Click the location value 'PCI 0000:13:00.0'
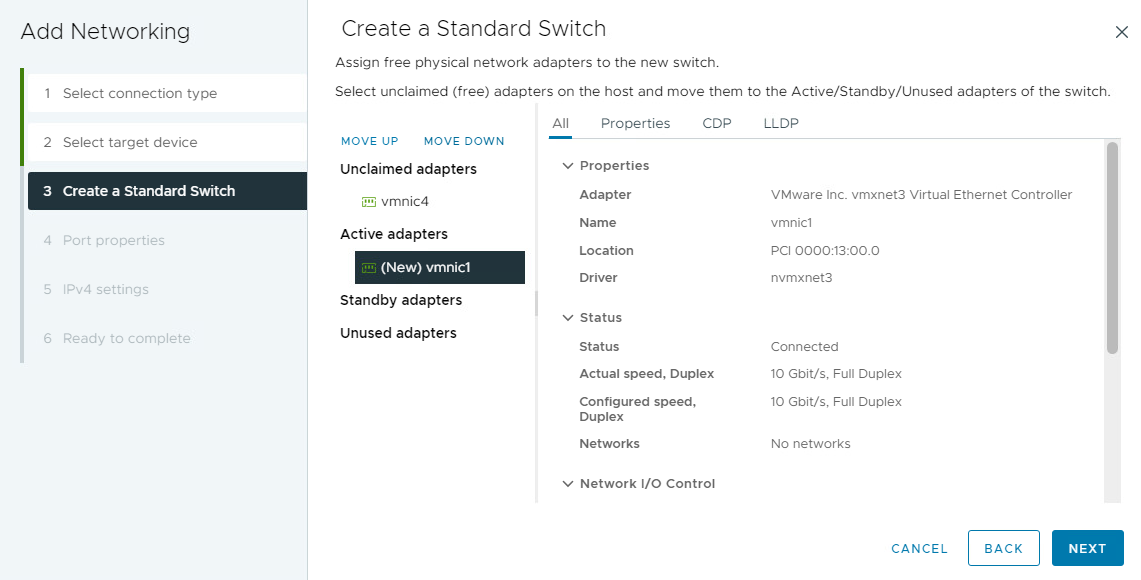Image resolution: width=1141 pixels, height=580 pixels. coord(824,250)
